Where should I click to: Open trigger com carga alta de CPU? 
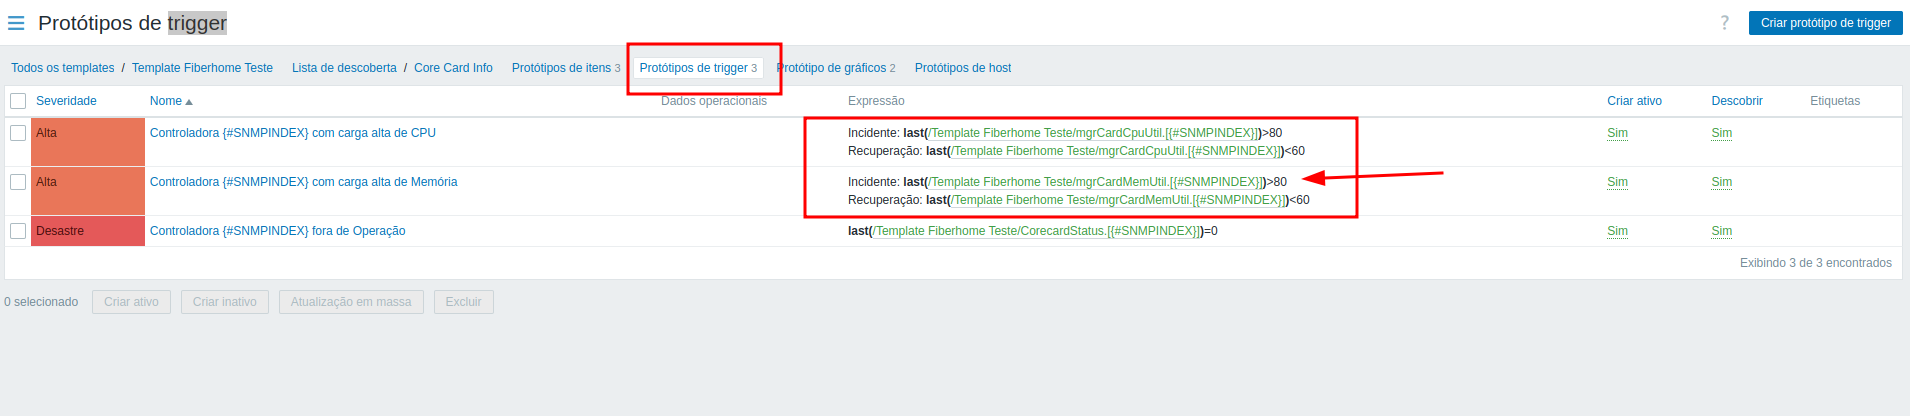pyautogui.click(x=293, y=133)
